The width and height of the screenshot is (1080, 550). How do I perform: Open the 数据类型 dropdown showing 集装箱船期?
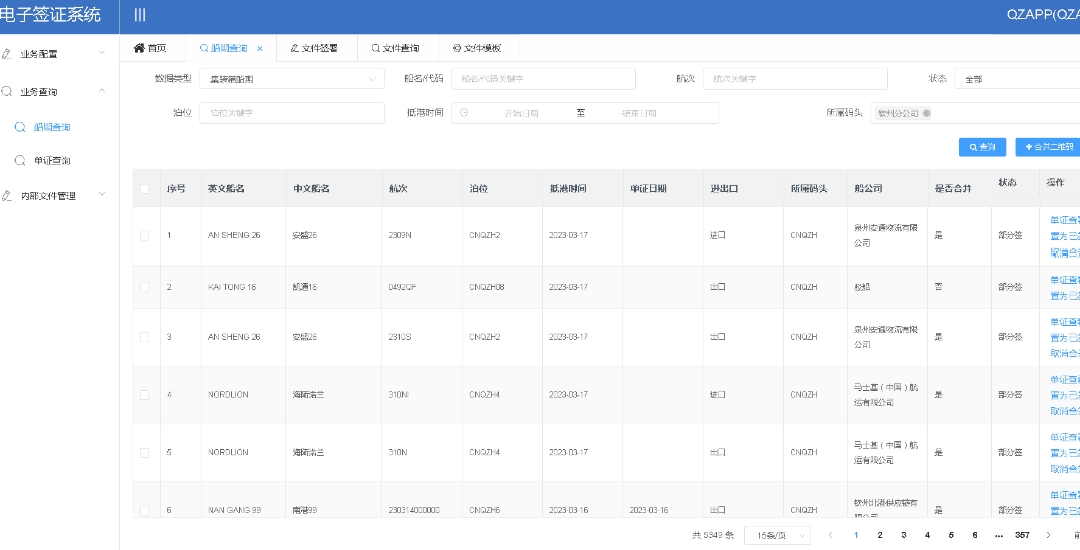pos(292,79)
